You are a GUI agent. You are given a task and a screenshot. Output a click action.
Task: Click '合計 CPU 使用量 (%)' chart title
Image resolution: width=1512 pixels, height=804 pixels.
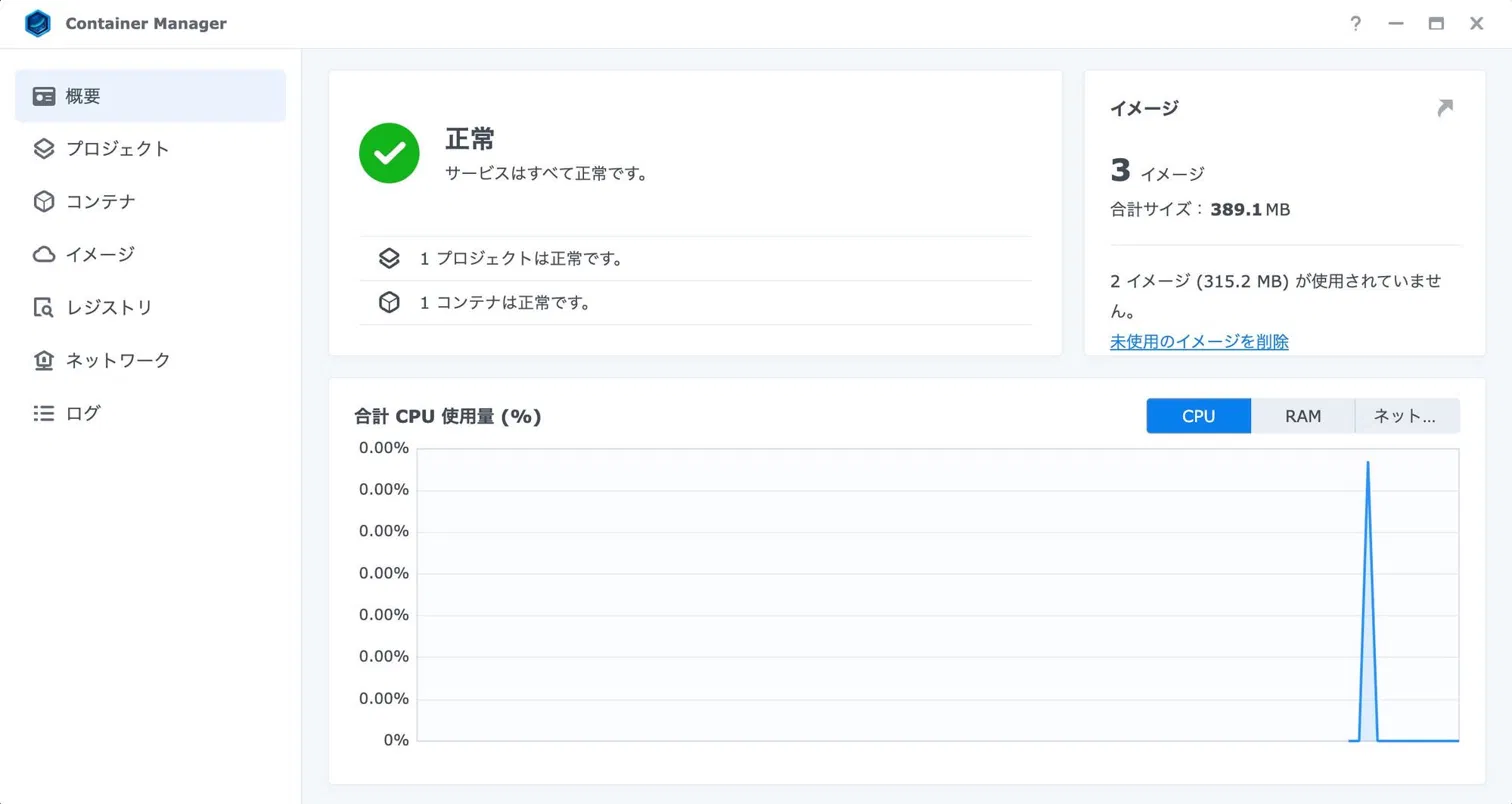448,416
